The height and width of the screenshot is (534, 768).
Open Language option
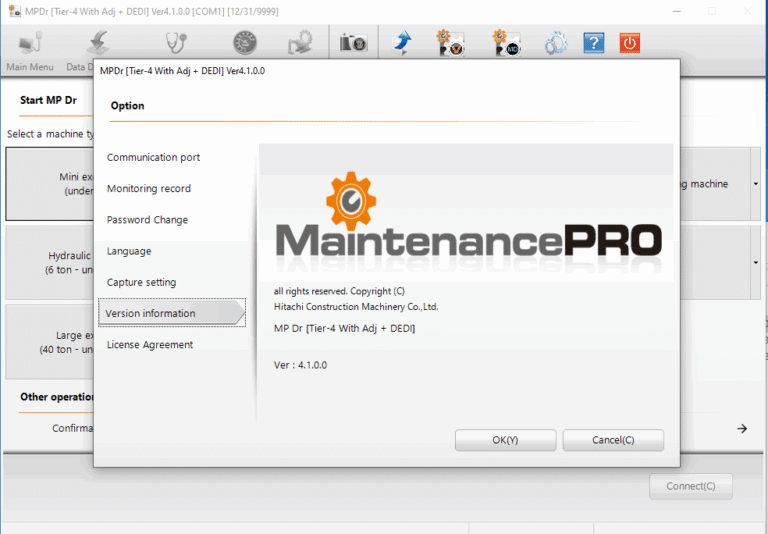(x=129, y=251)
